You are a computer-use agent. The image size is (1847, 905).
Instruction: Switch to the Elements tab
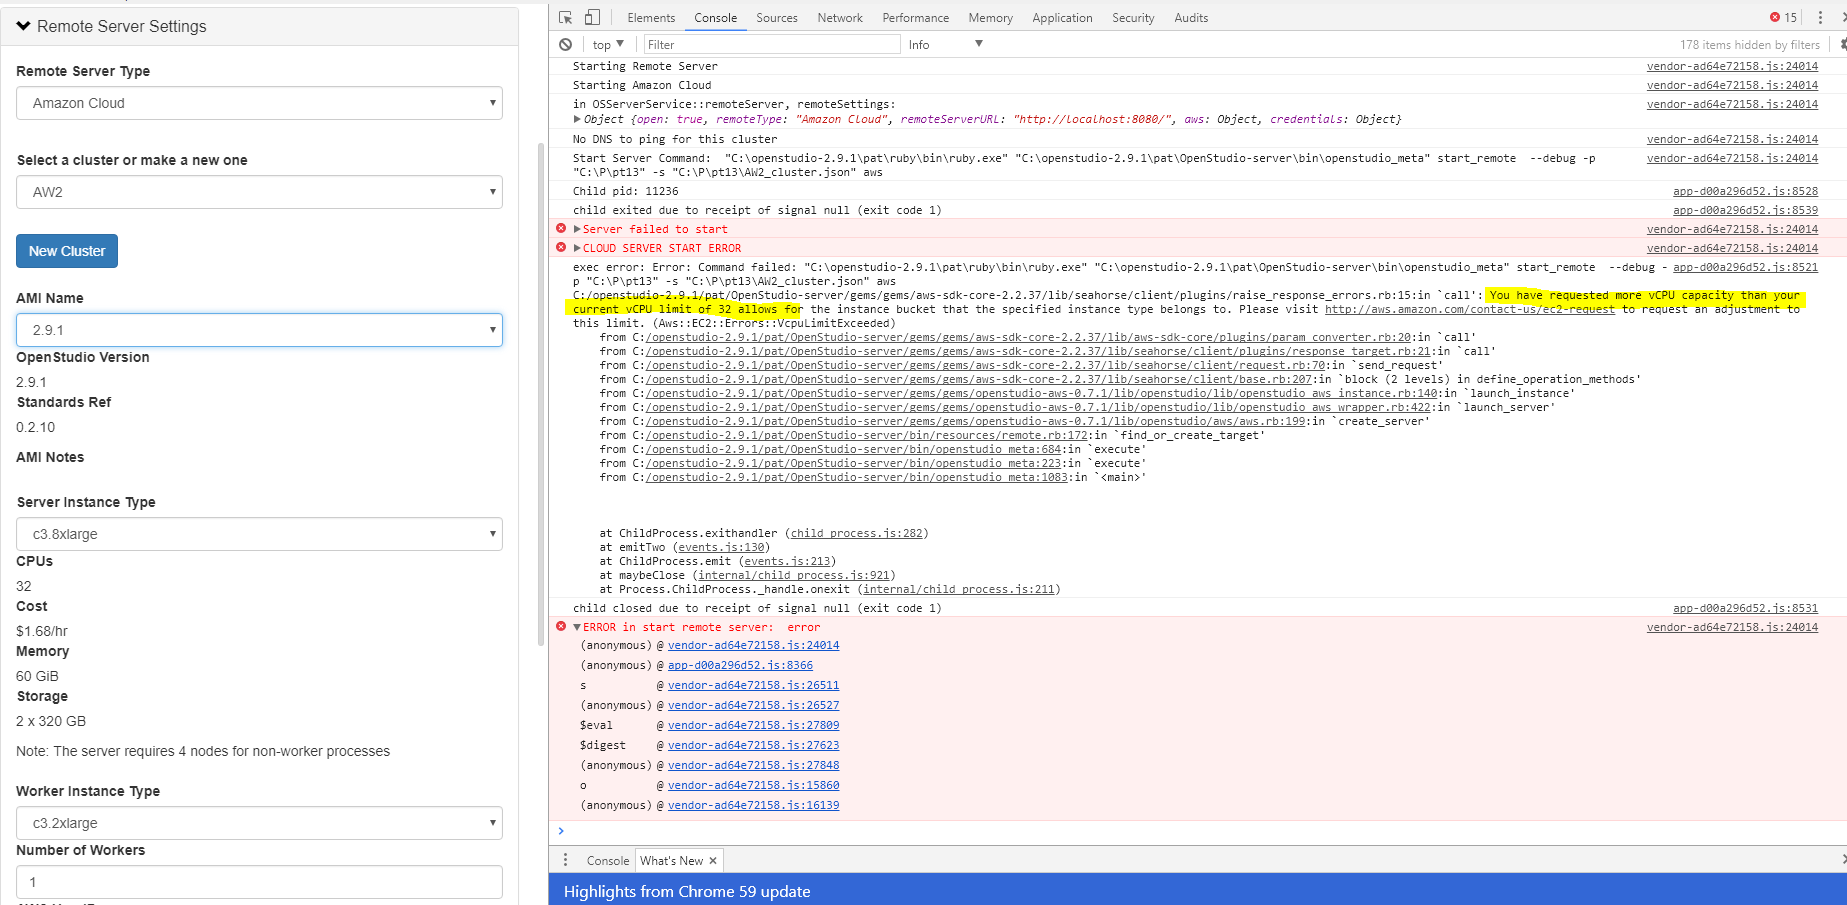[651, 18]
